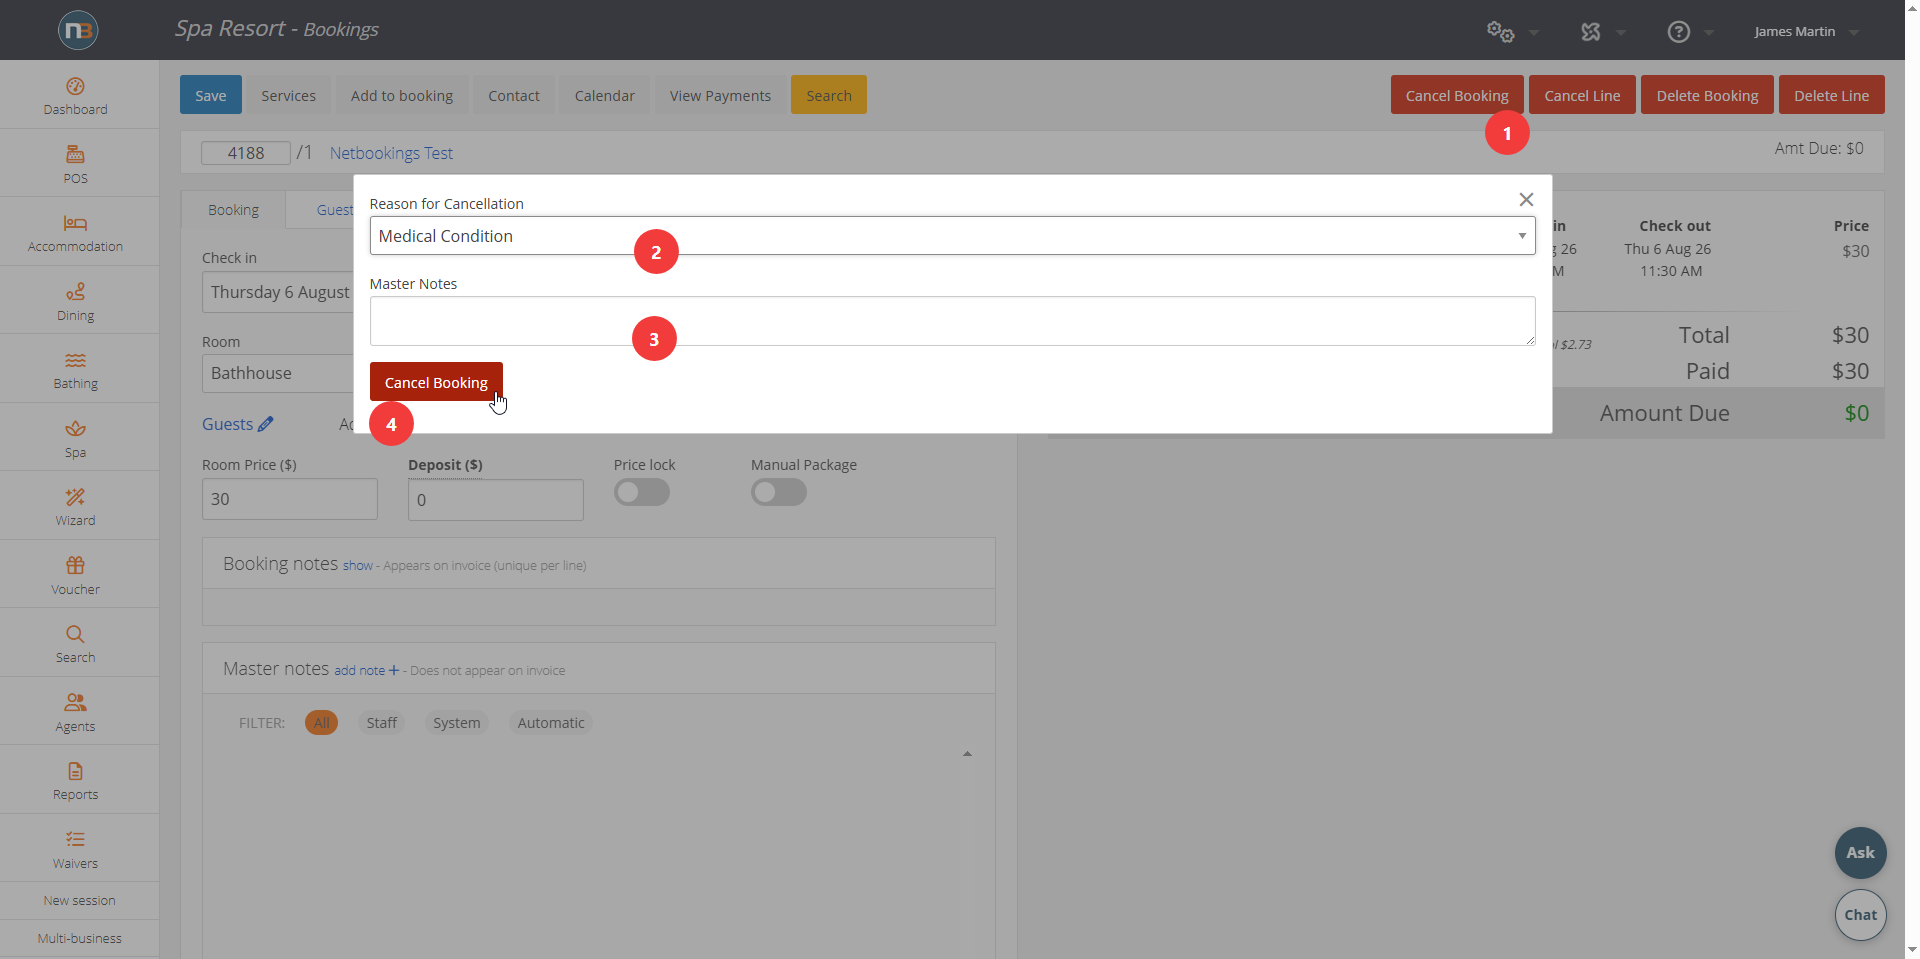Click the booking number 4188 field
The width and height of the screenshot is (1920, 959).
coord(246,153)
